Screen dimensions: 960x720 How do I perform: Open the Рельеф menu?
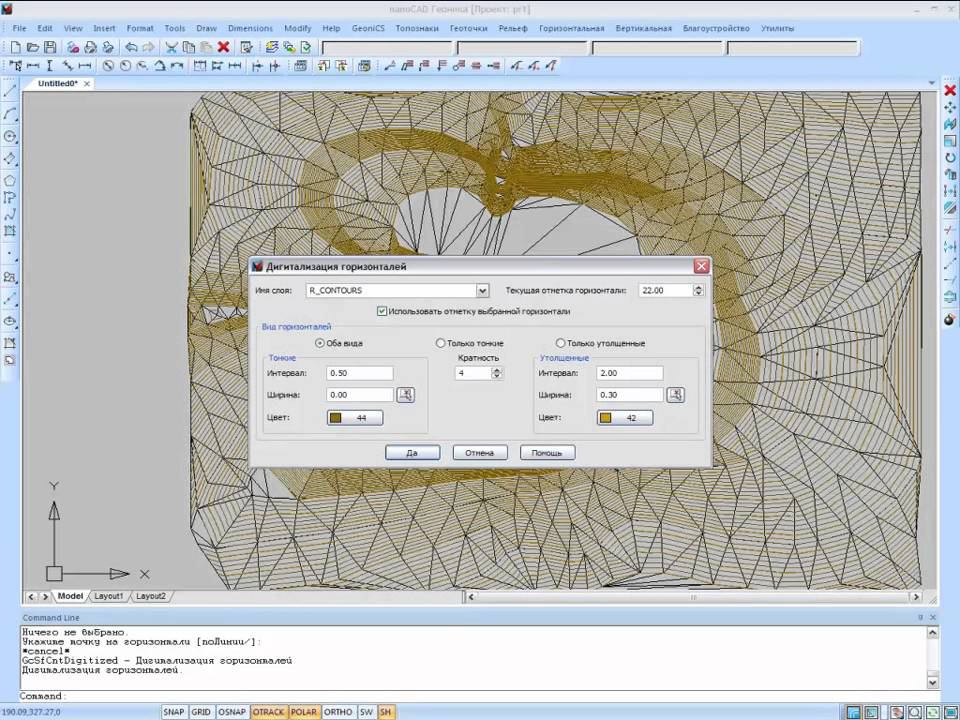tap(513, 28)
